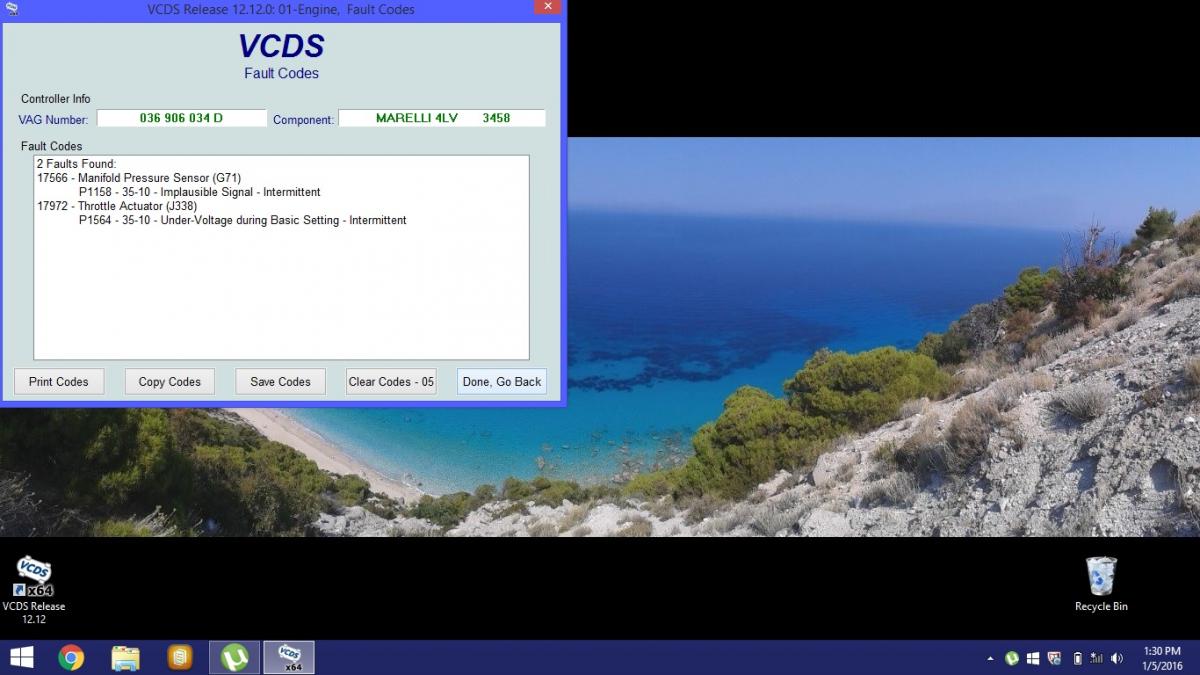Click the VCDS title bar system icon
The image size is (1200, 675).
[x=11, y=8]
